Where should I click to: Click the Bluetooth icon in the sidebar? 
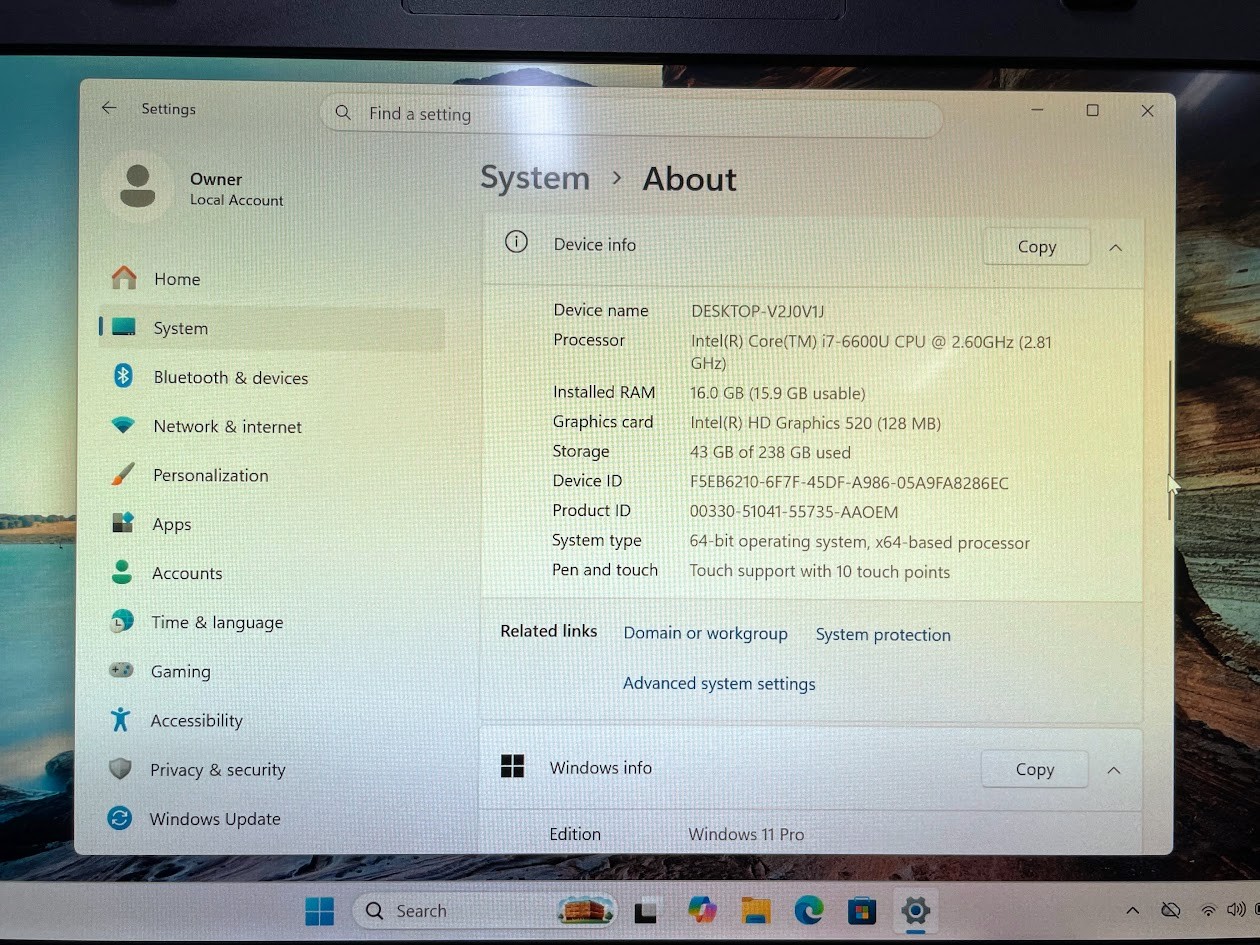(123, 376)
